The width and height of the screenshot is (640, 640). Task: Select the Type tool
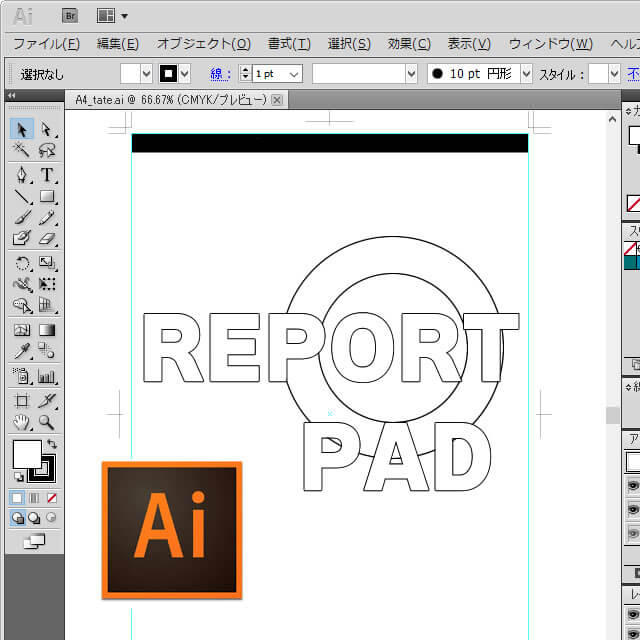pyautogui.click(x=46, y=175)
